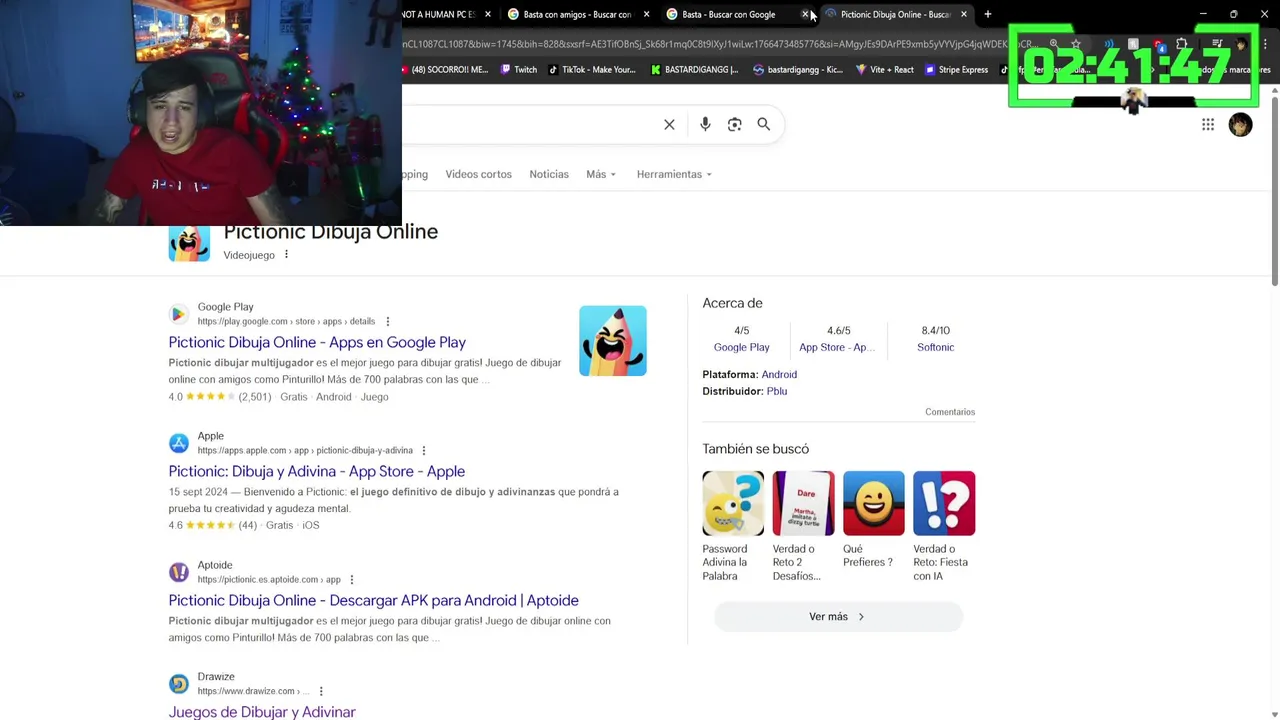Viewport: 1280px width, 720px height.
Task: Open the Google account profile avatar
Action: [1240, 124]
